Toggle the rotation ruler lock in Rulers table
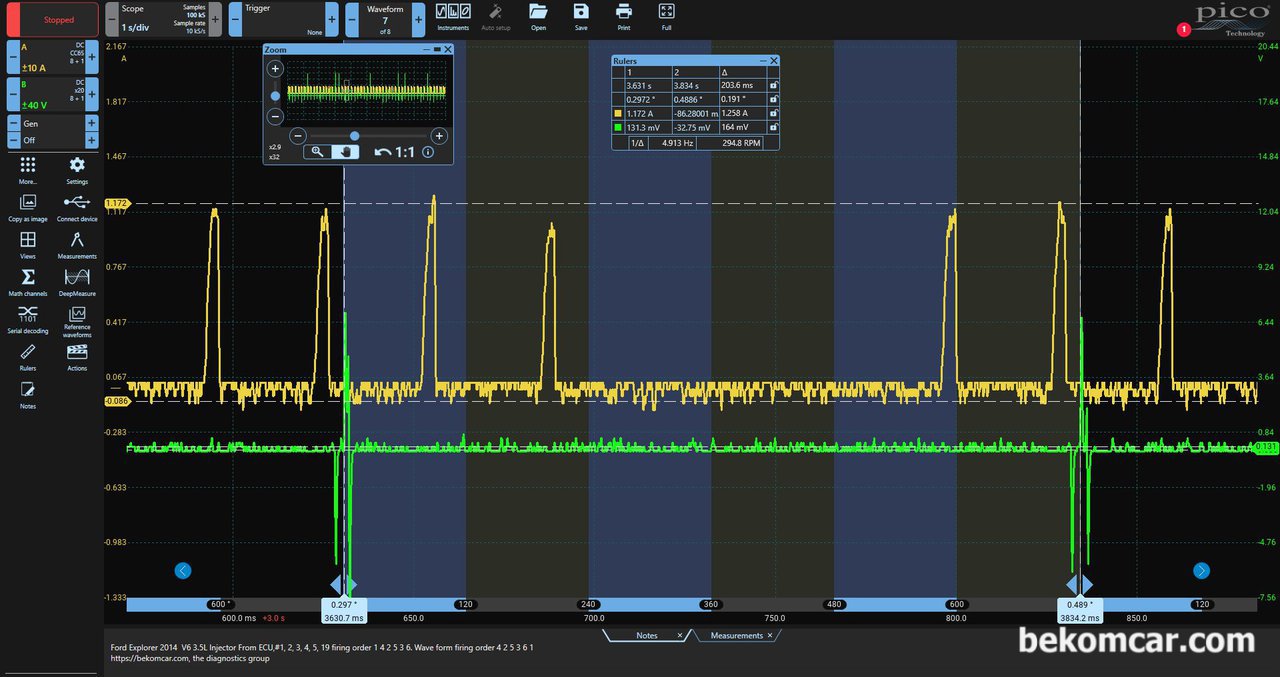This screenshot has height=677, width=1280. pos(772,100)
